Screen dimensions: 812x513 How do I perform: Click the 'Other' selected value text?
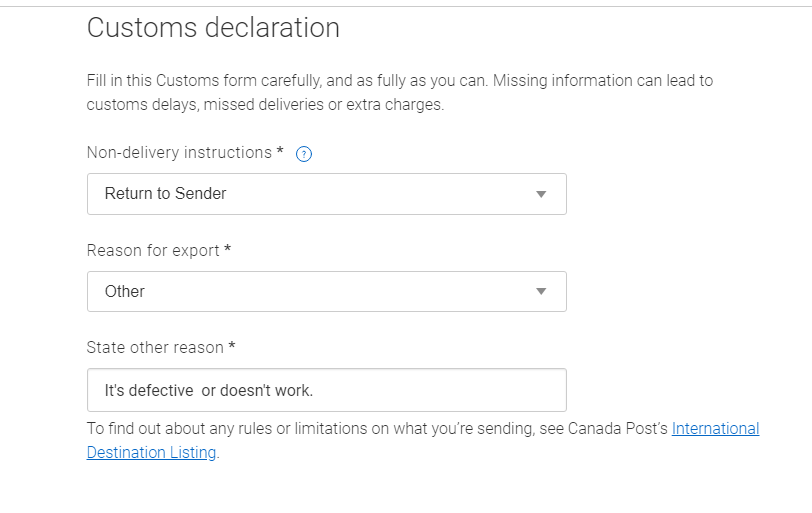point(125,291)
